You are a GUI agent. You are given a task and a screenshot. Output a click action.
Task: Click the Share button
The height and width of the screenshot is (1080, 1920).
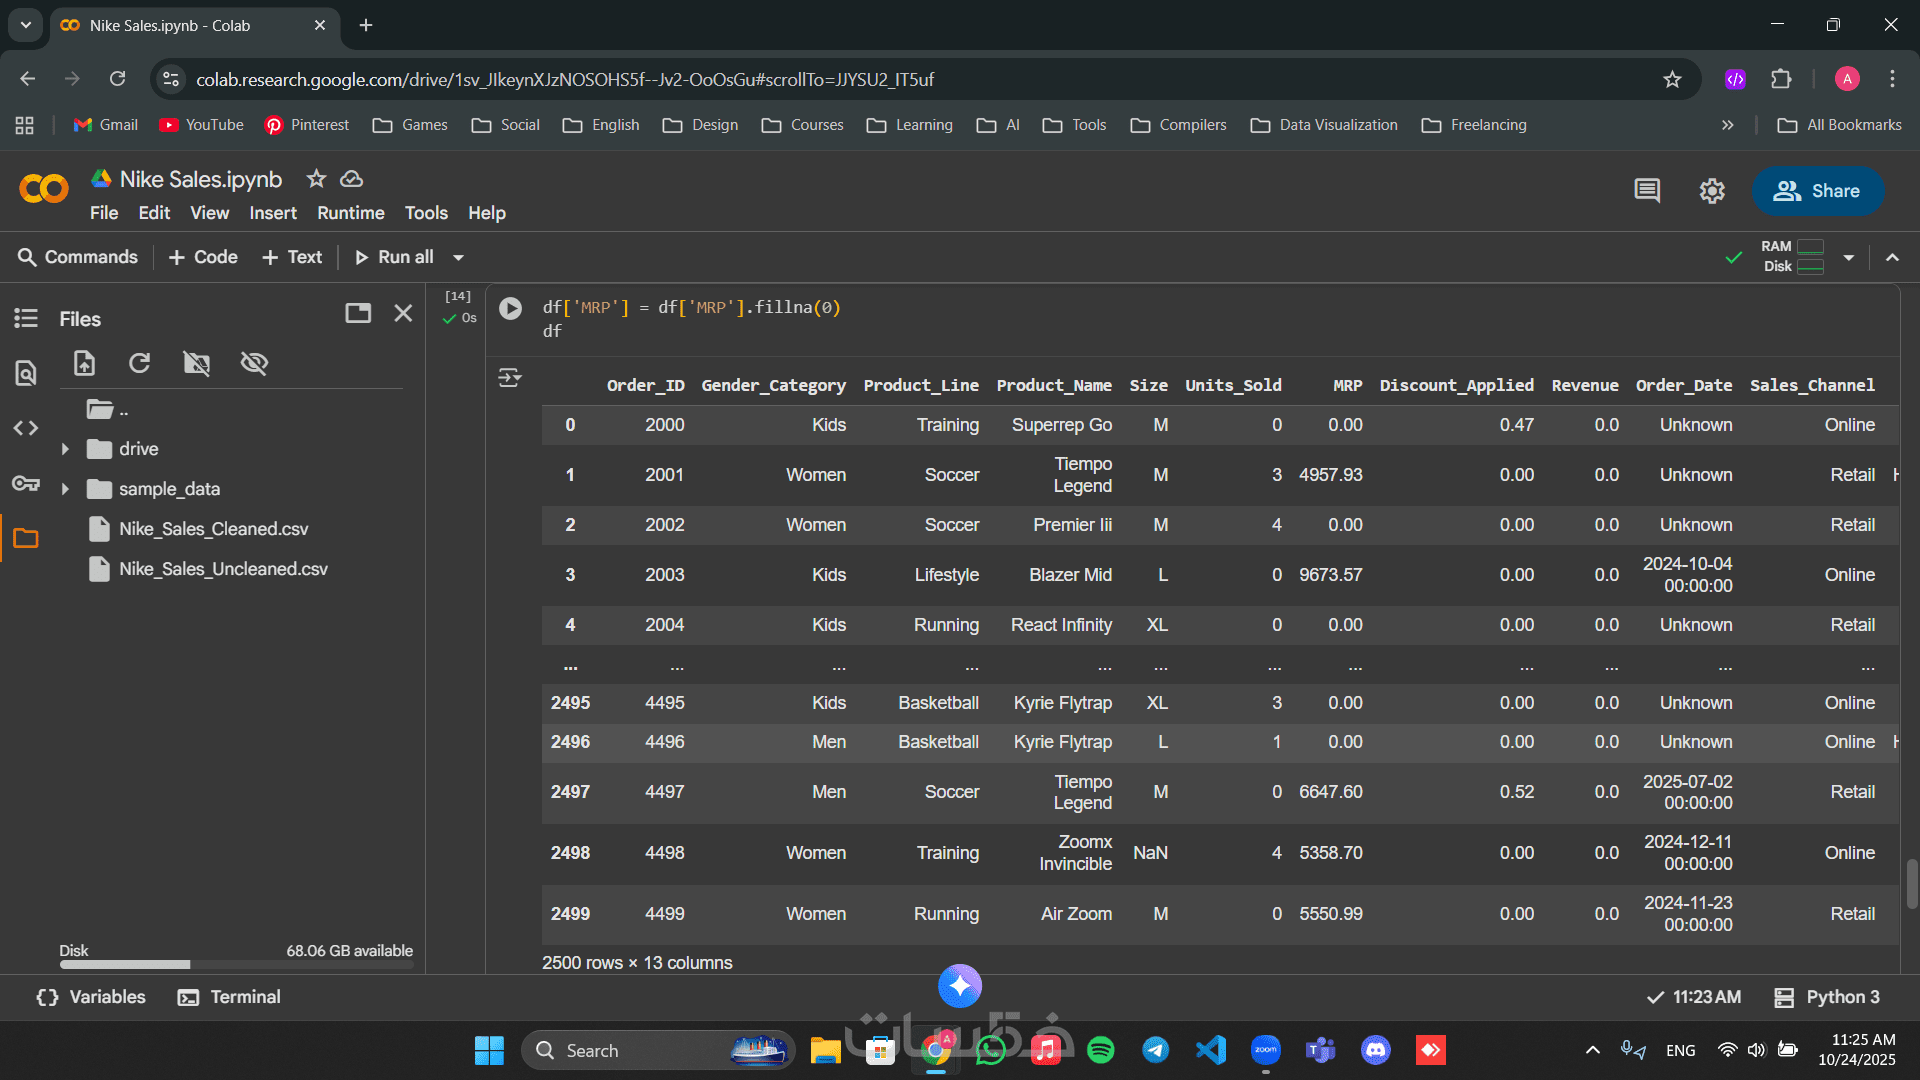pos(1817,191)
